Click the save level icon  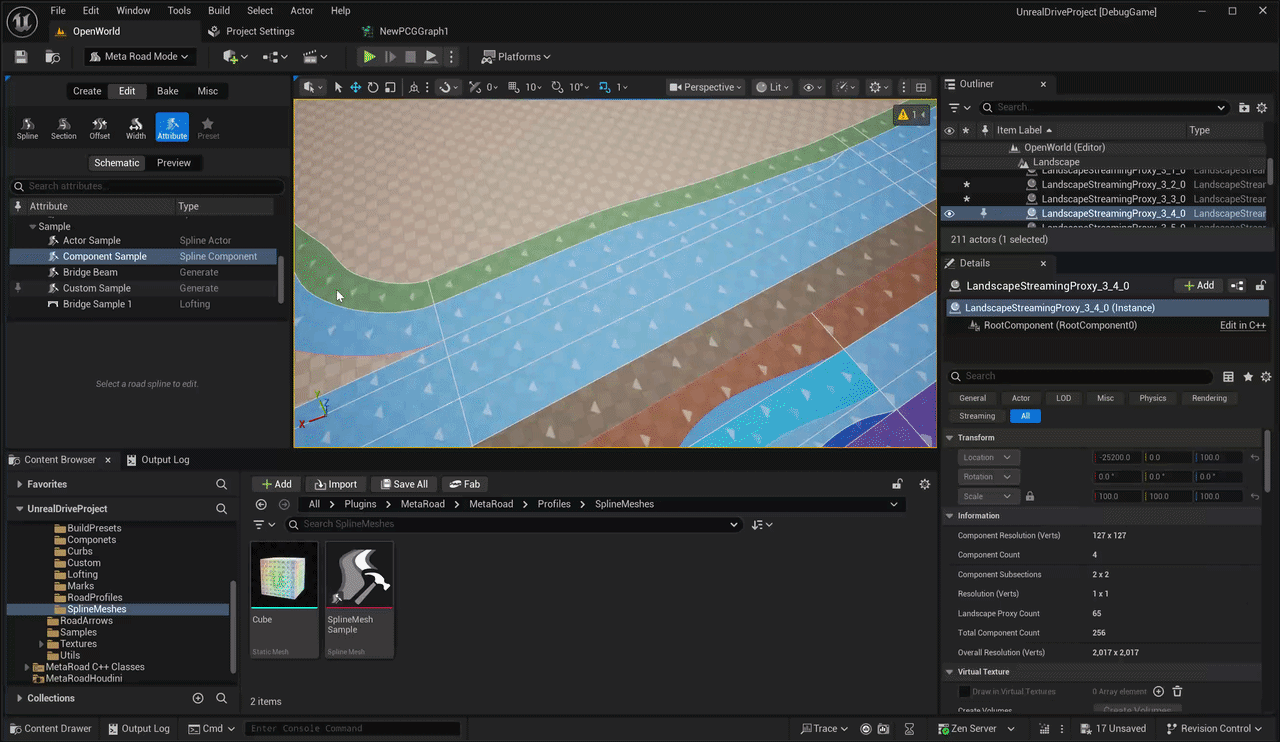tap(21, 57)
